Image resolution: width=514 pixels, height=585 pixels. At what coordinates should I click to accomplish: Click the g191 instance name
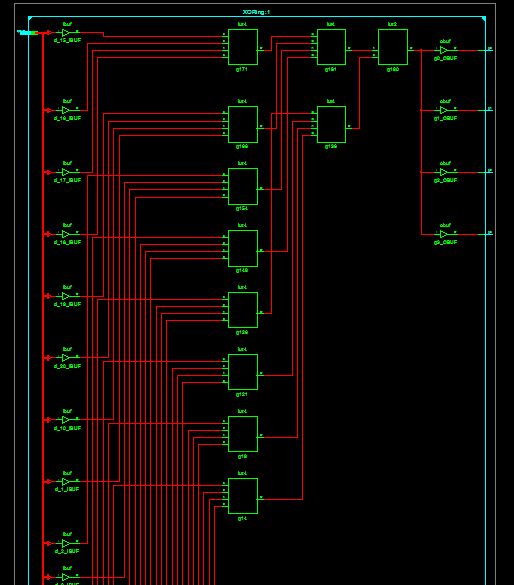pos(330,69)
